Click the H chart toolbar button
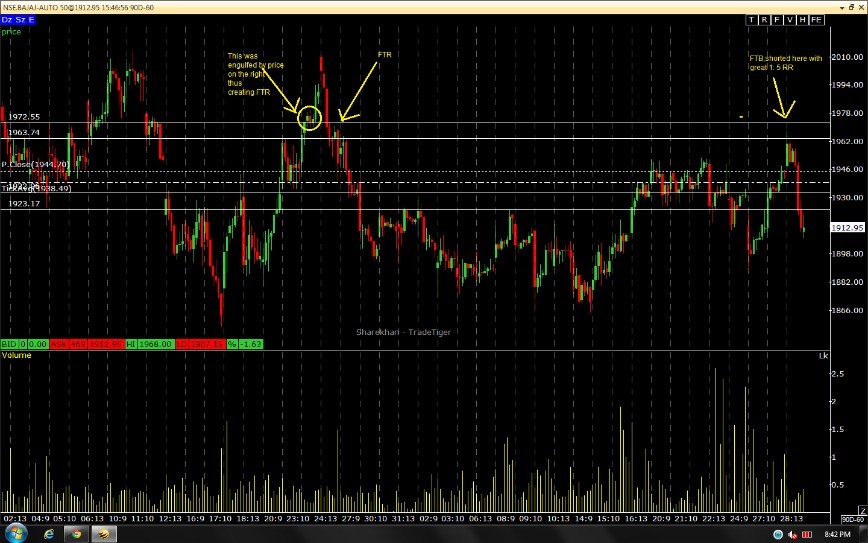Image resolution: width=868 pixels, height=543 pixels. coord(802,20)
